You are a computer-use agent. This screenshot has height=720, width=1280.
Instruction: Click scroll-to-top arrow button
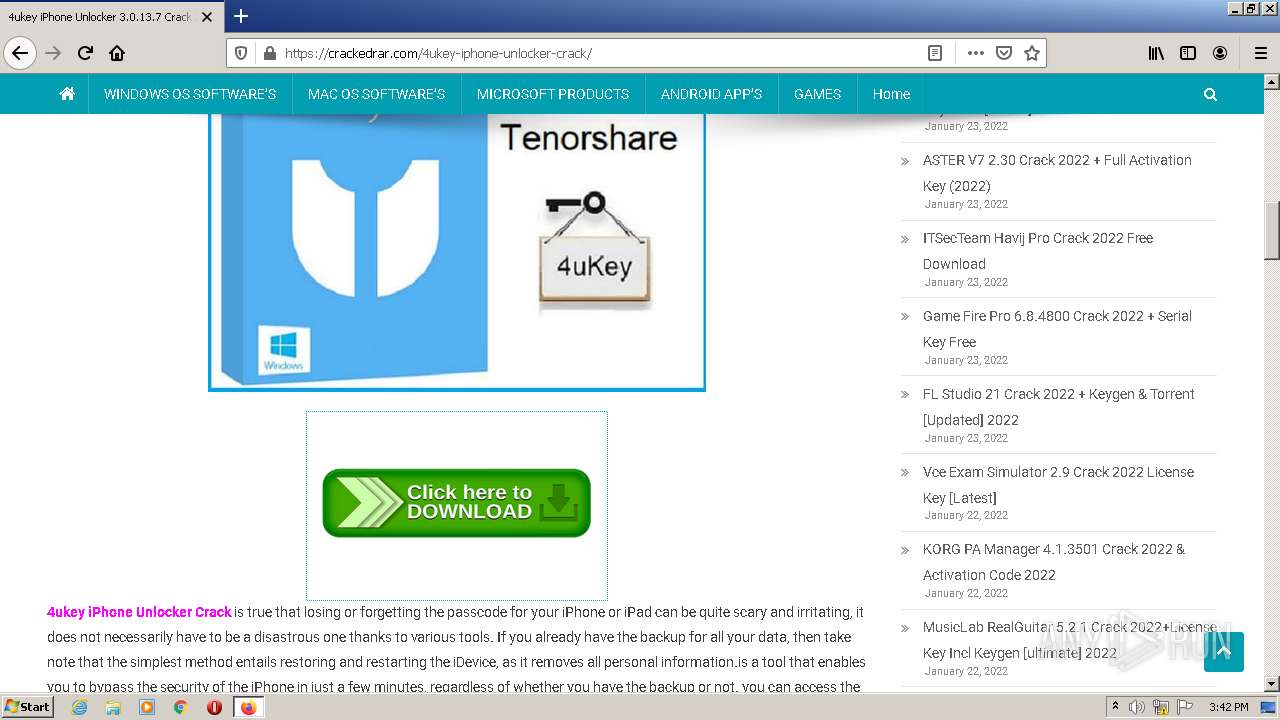tap(1224, 652)
